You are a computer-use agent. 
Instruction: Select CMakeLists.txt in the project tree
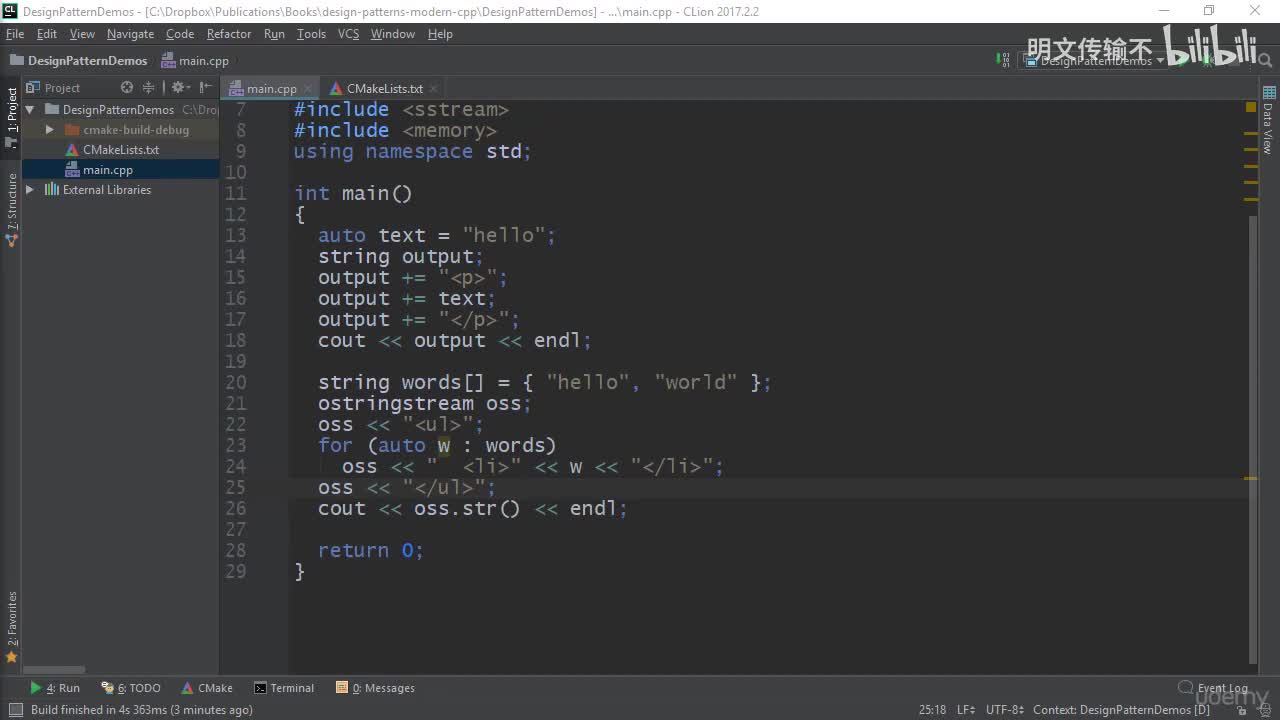121,150
